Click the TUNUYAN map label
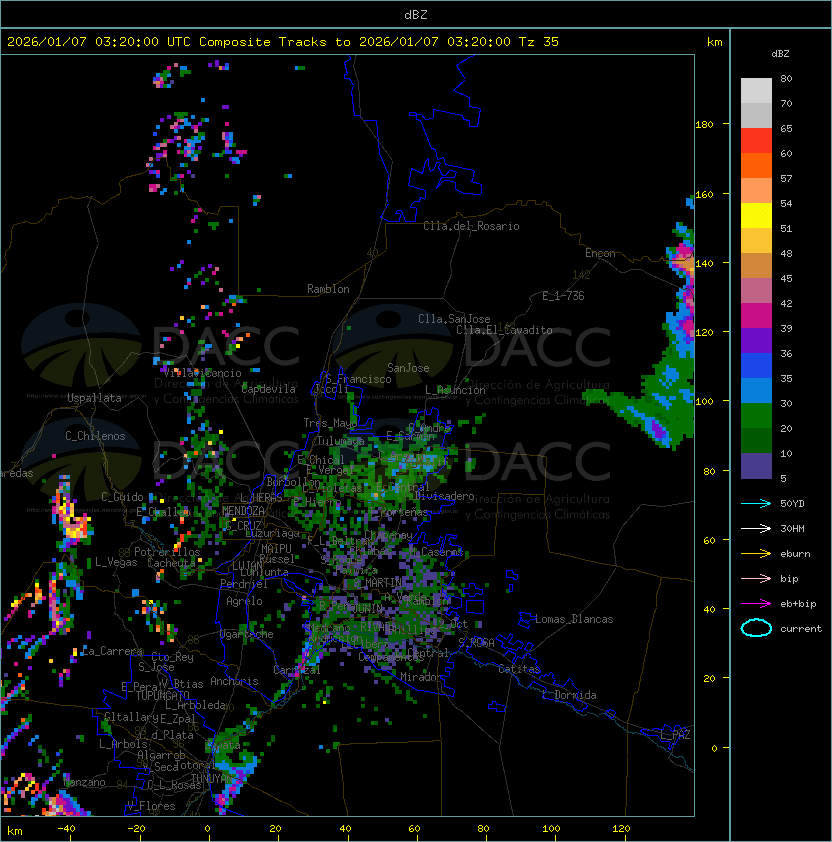Viewport: 832px width, 842px height. tap(213, 778)
